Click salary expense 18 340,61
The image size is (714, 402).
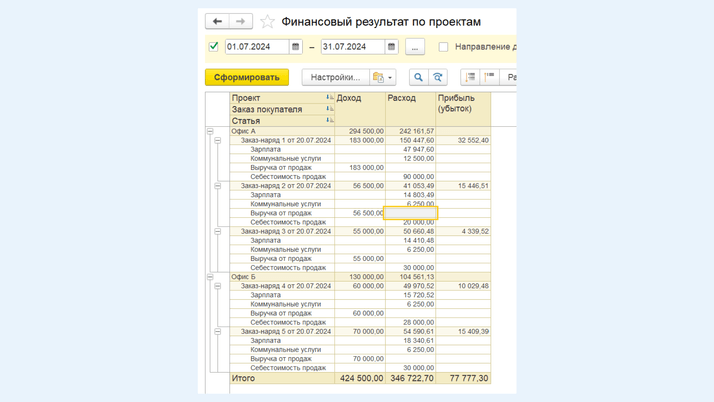[418, 341]
